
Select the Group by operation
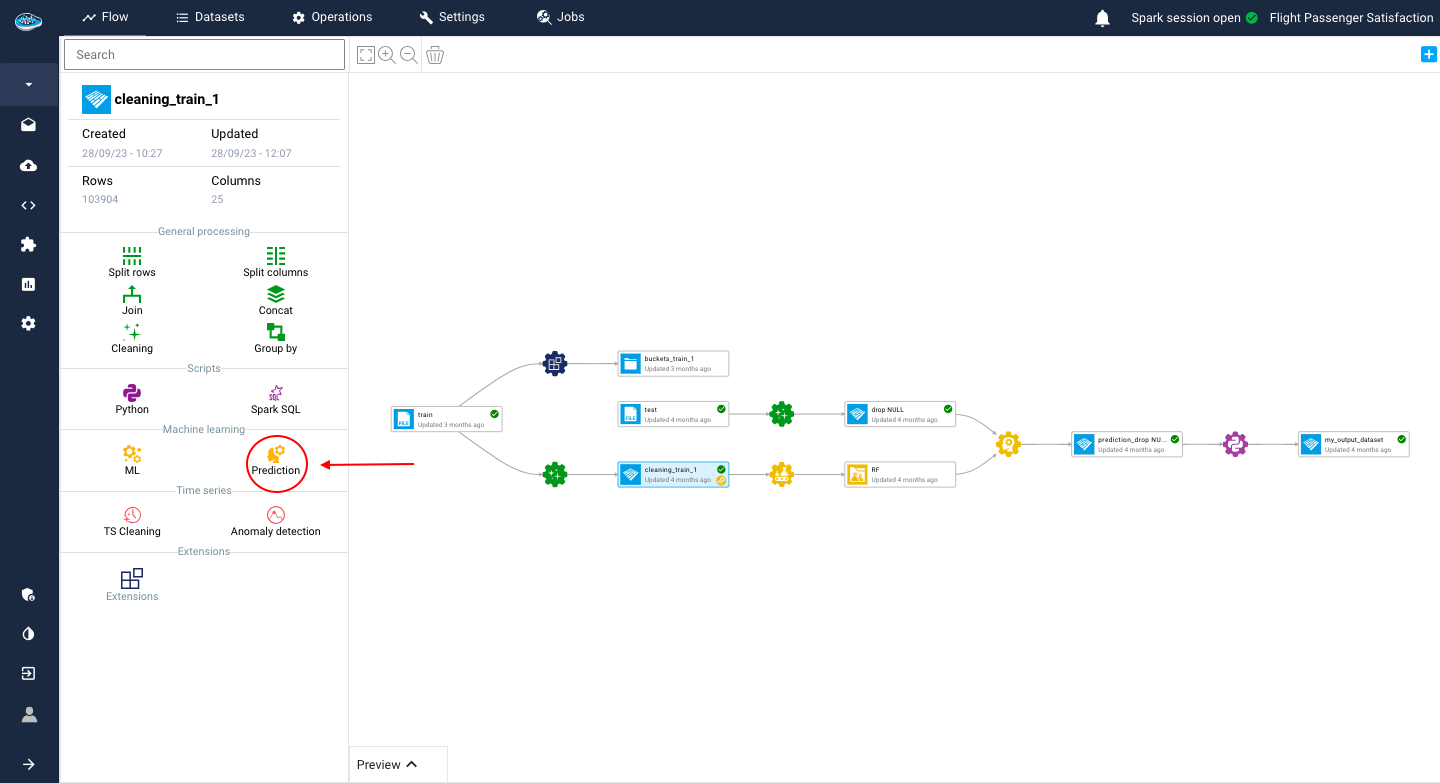[x=276, y=334]
